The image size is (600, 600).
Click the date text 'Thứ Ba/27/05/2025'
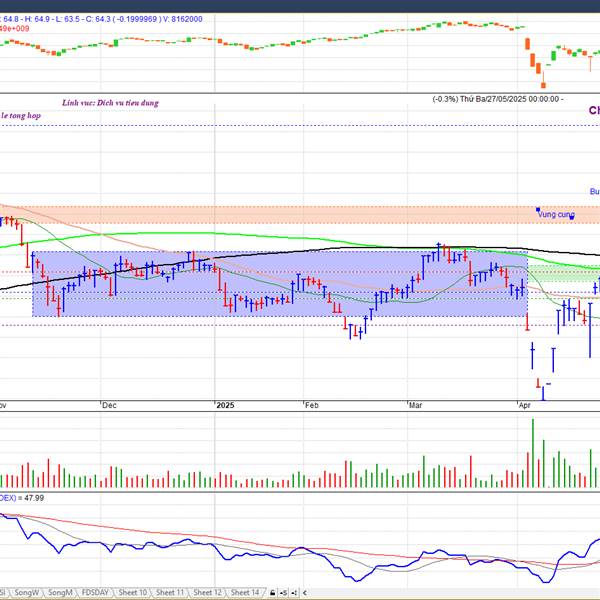(x=493, y=99)
